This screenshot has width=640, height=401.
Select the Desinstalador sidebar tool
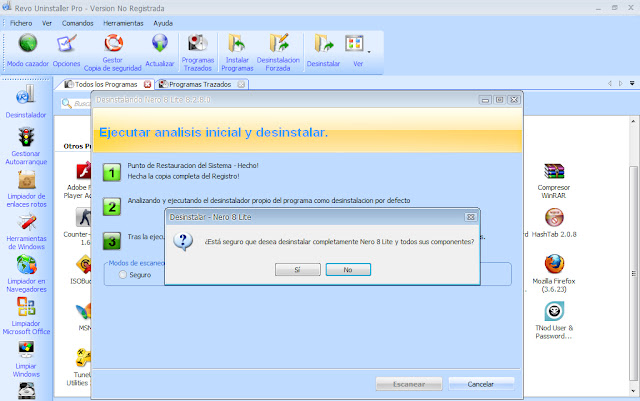tap(26, 101)
